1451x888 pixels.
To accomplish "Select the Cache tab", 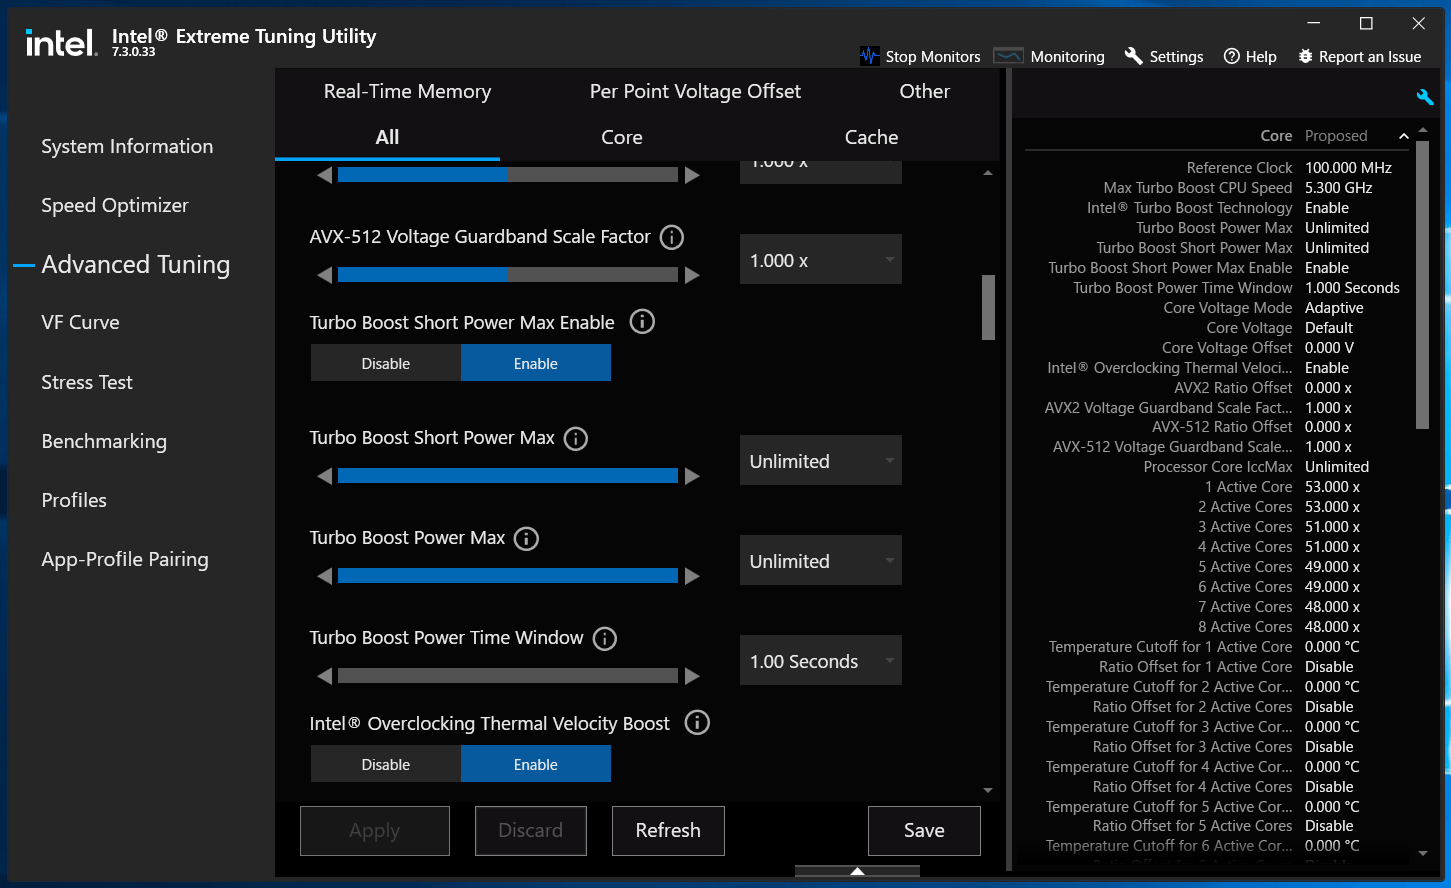I will point(871,137).
